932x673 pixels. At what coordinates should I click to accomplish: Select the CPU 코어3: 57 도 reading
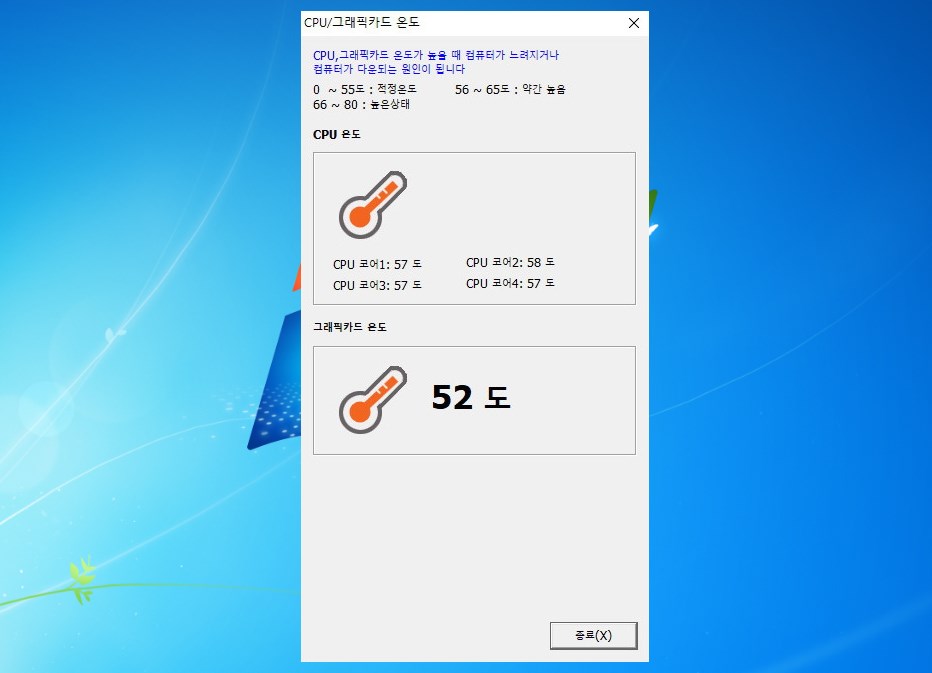point(377,285)
